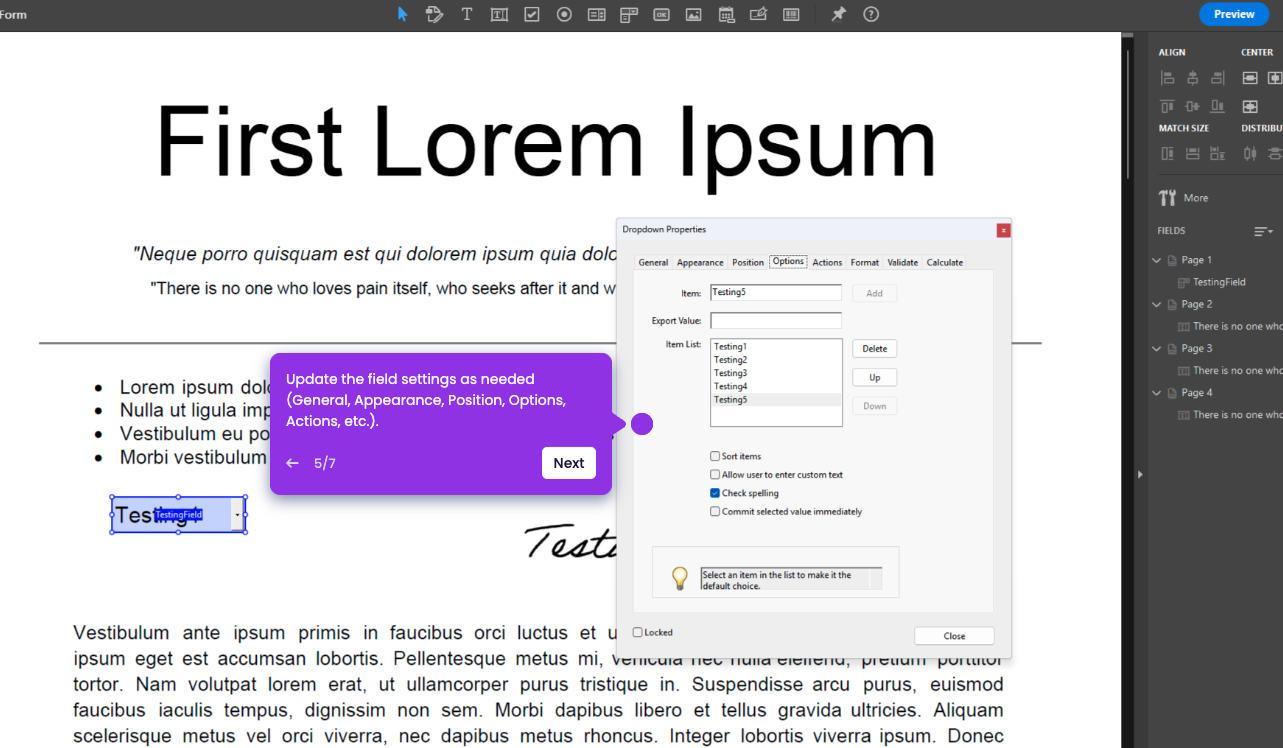Move item with the Up button
1283x748 pixels.
tap(875, 378)
